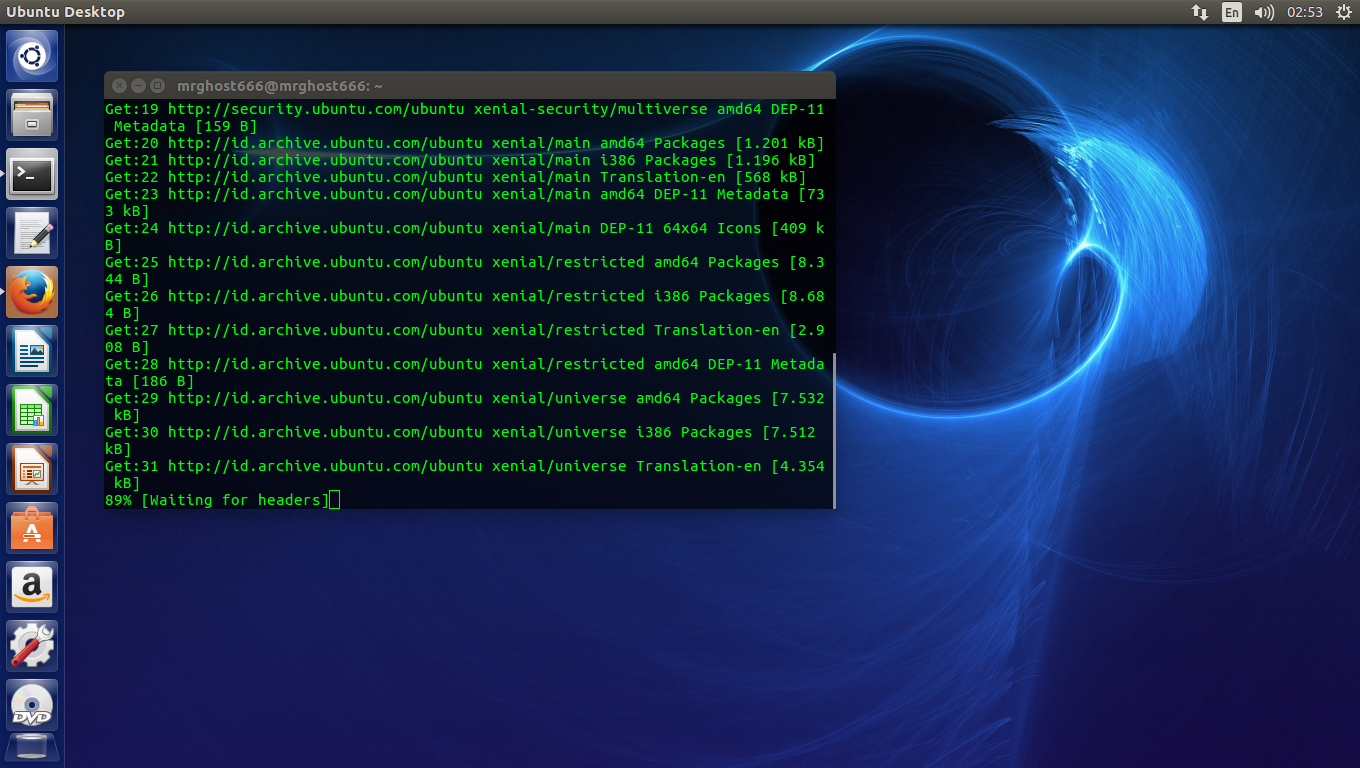Click the Get:31 universe Translation-en line
Image resolution: width=1360 pixels, height=768 pixels.
coord(465,475)
